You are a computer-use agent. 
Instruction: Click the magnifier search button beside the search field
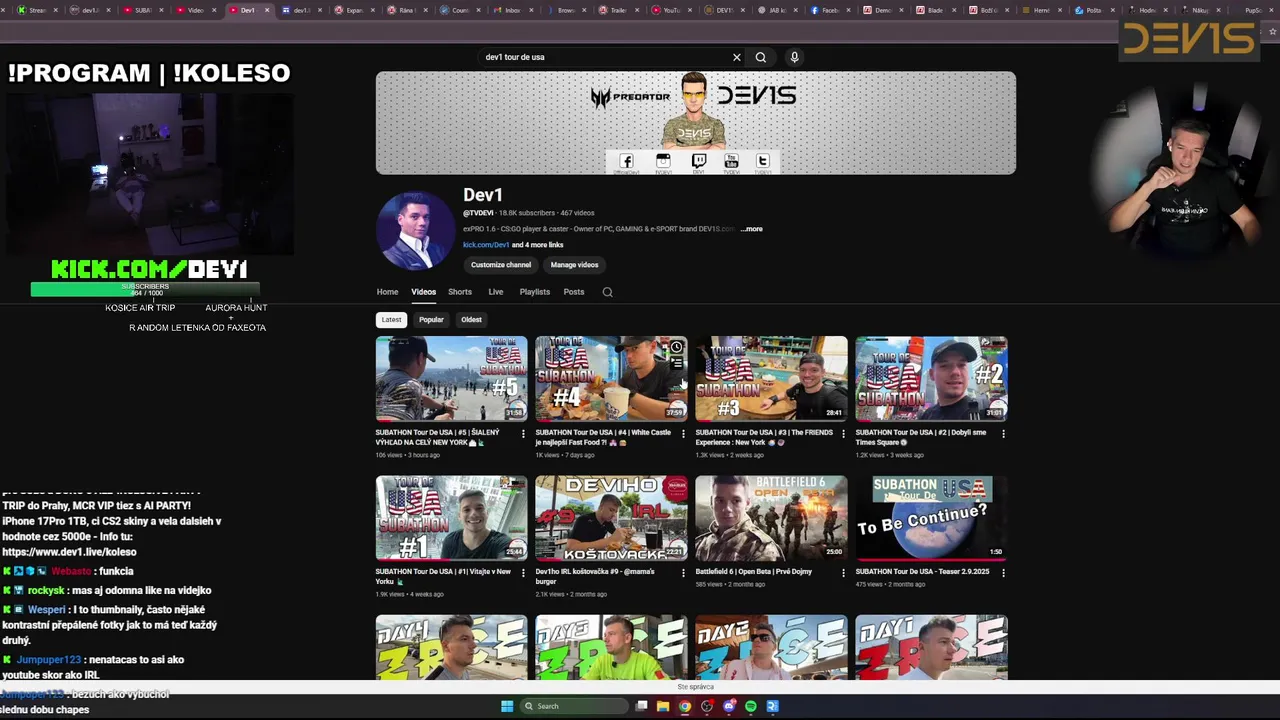(x=761, y=57)
